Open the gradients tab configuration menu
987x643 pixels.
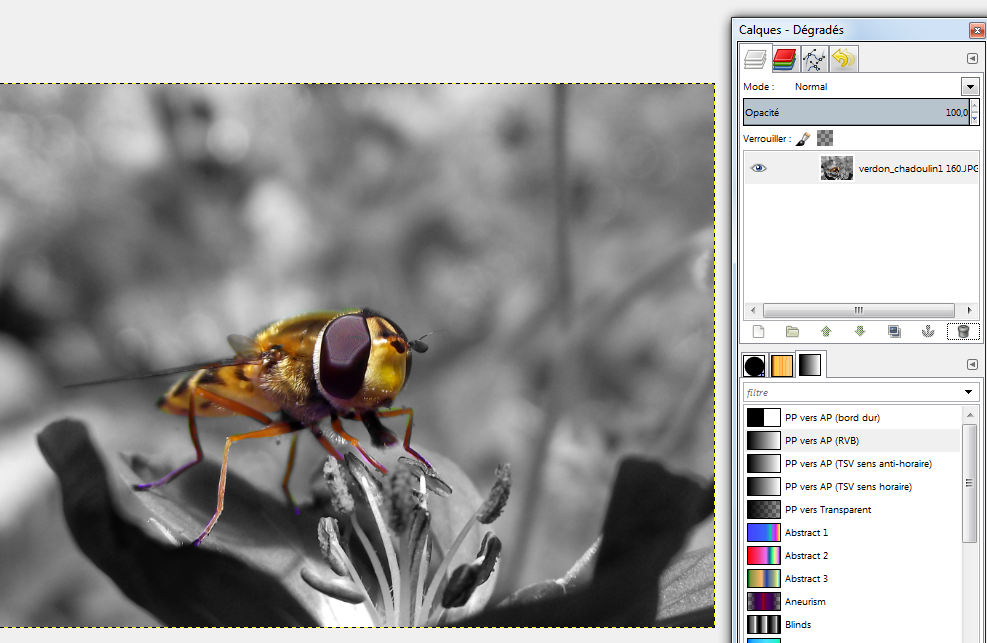point(972,364)
